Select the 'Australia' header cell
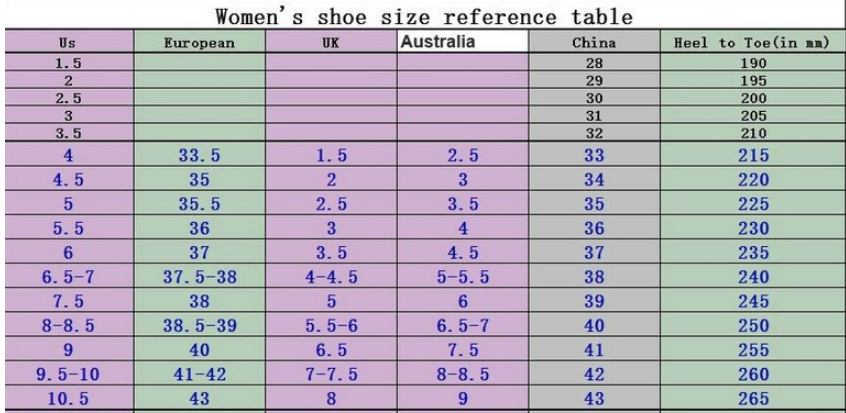846x413 pixels. [436, 44]
